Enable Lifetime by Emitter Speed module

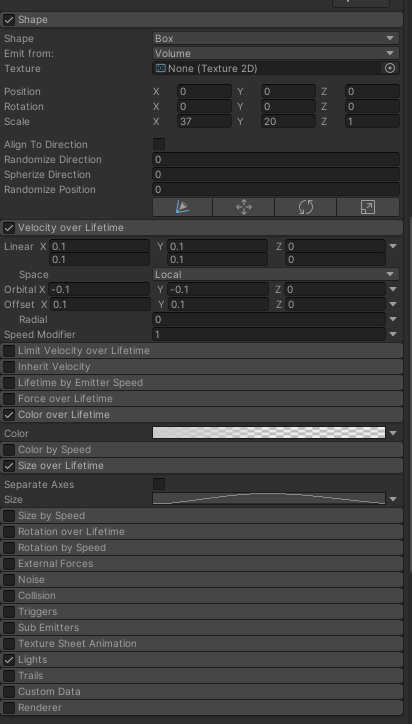pos(9,383)
